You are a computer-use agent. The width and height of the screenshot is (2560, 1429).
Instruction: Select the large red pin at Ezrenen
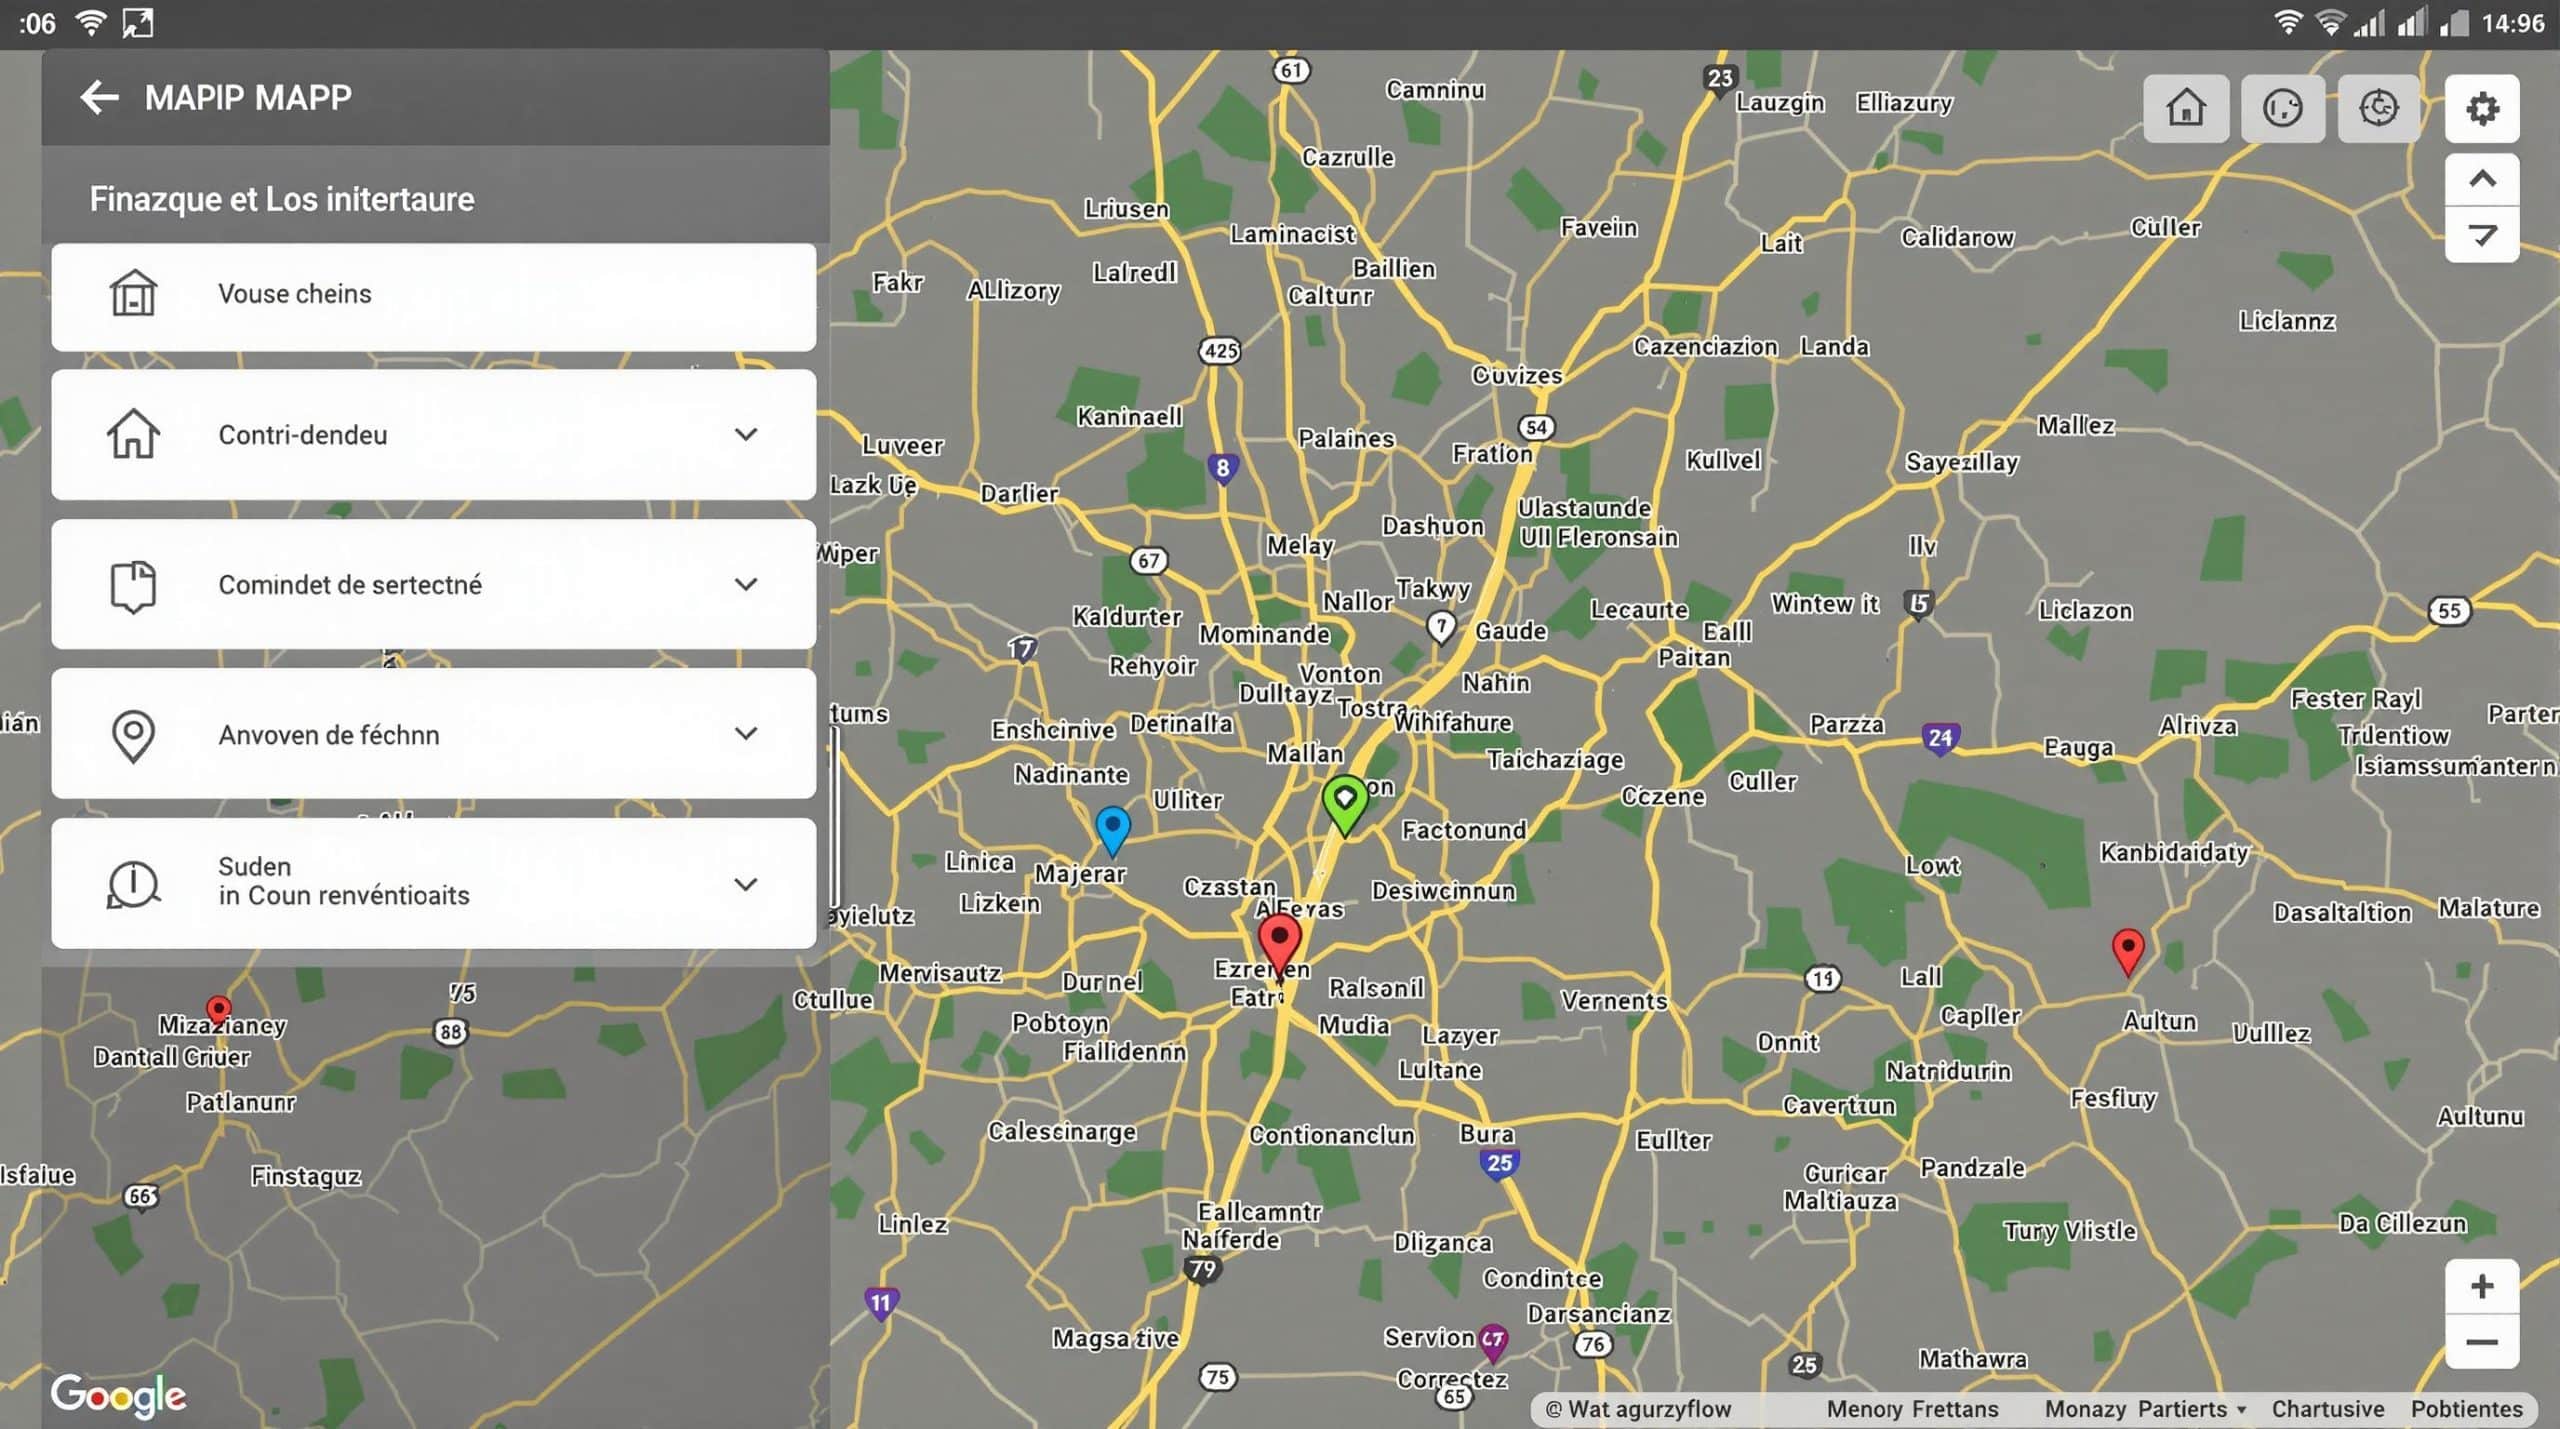tap(1279, 945)
